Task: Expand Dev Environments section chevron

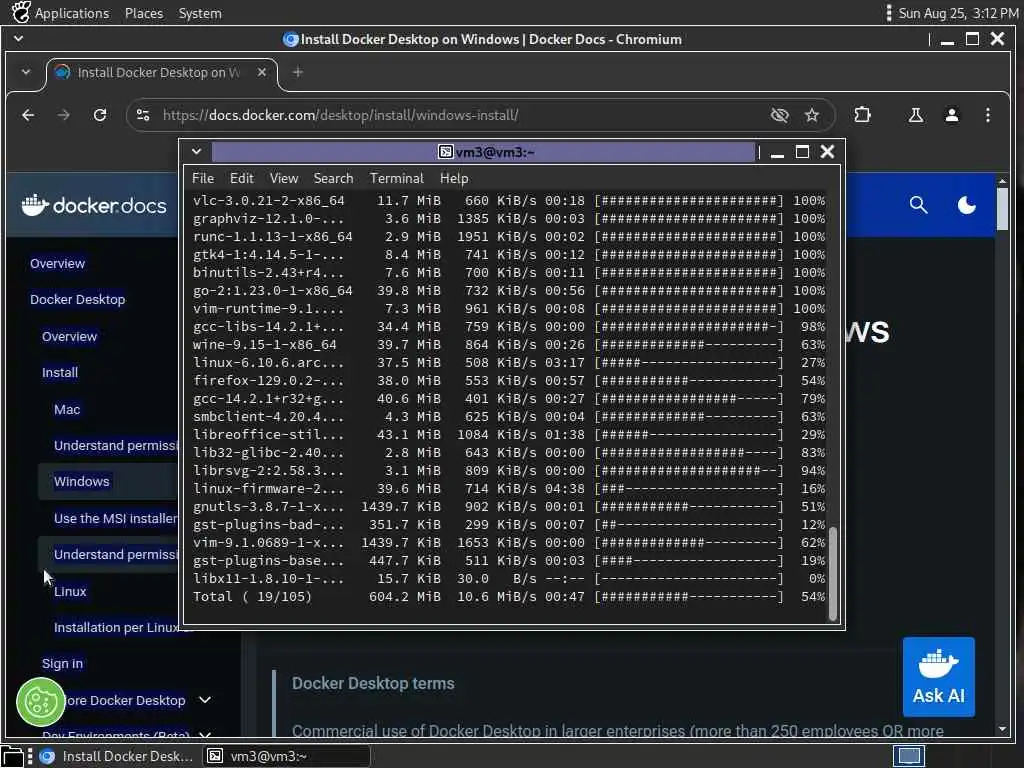Action: point(205,734)
